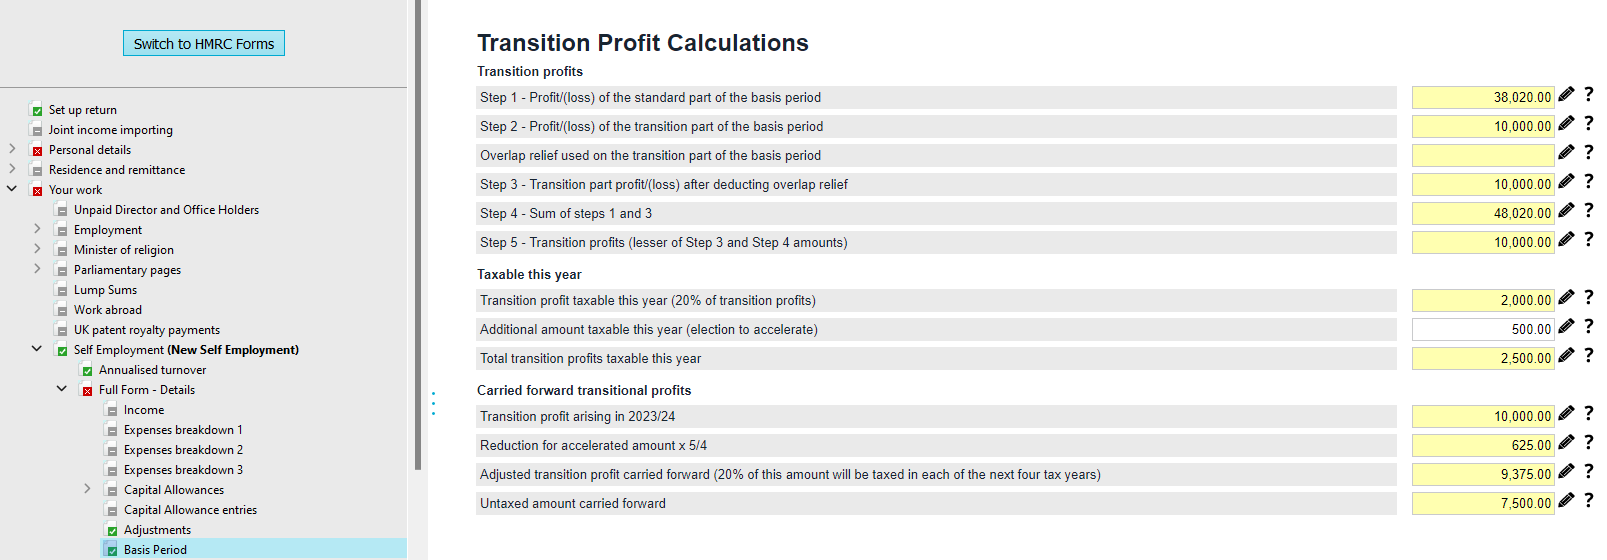This screenshot has width=1607, height=560.
Task: Expand the Capital Allowances node
Action: pos(87,489)
